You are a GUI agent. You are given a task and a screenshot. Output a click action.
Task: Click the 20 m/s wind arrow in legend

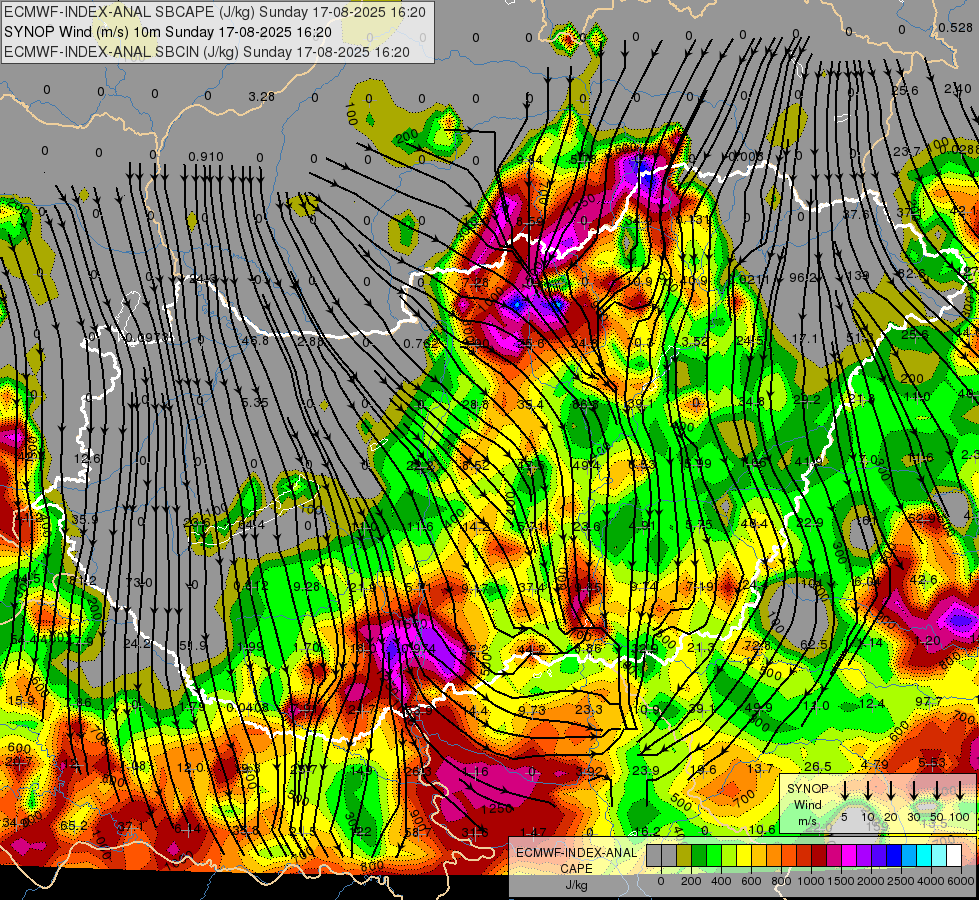tap(891, 791)
